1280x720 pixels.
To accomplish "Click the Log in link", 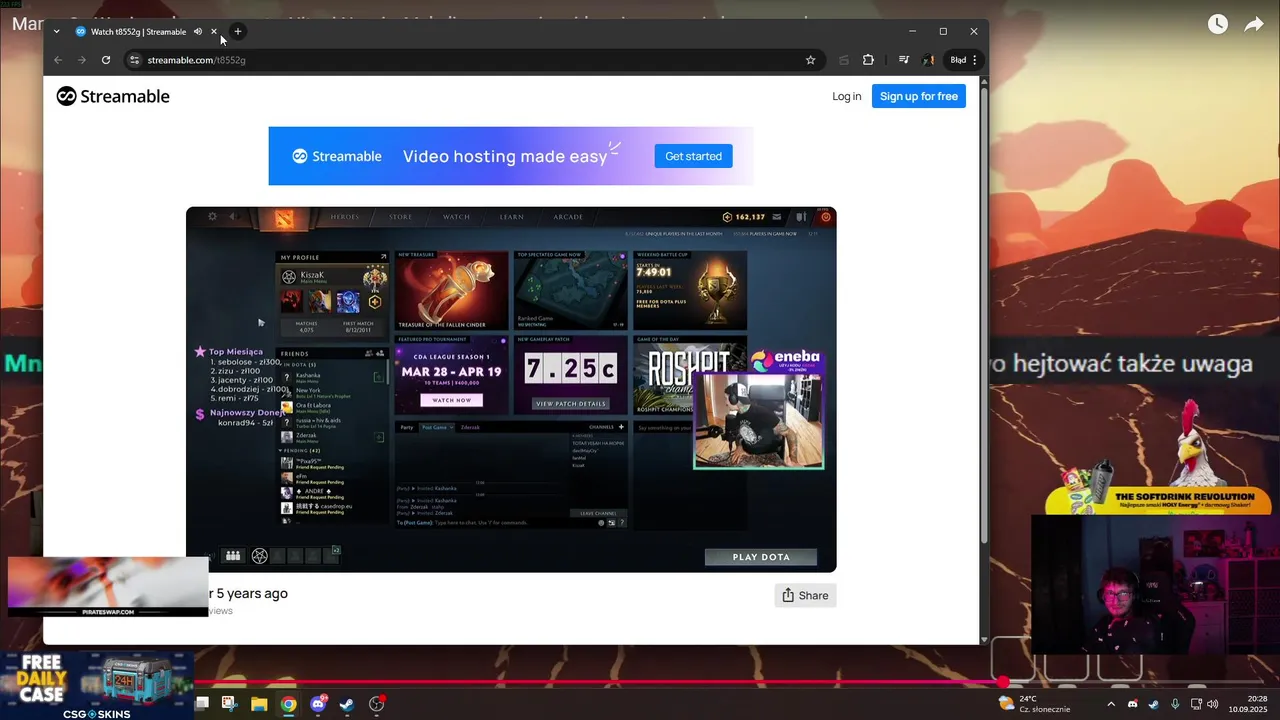I will pos(846,96).
